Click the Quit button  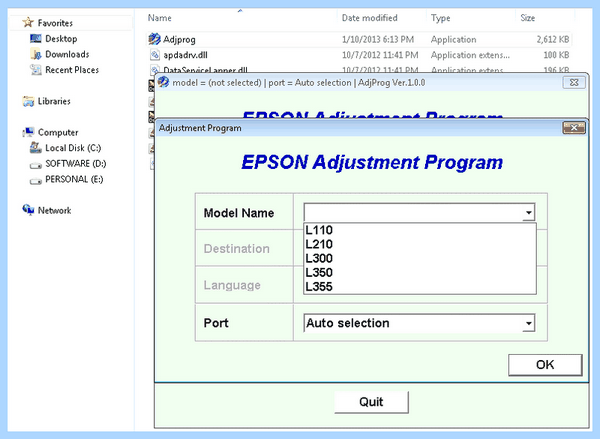[x=371, y=402]
